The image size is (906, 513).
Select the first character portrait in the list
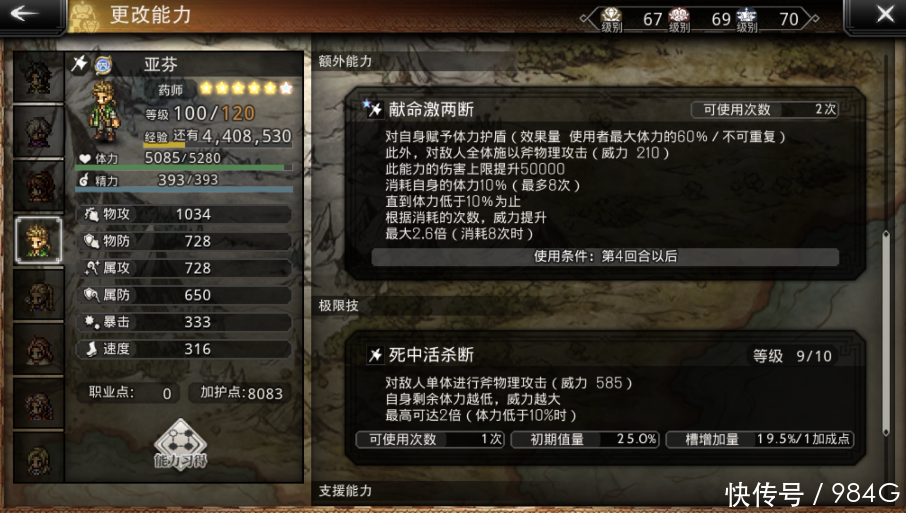(x=39, y=77)
